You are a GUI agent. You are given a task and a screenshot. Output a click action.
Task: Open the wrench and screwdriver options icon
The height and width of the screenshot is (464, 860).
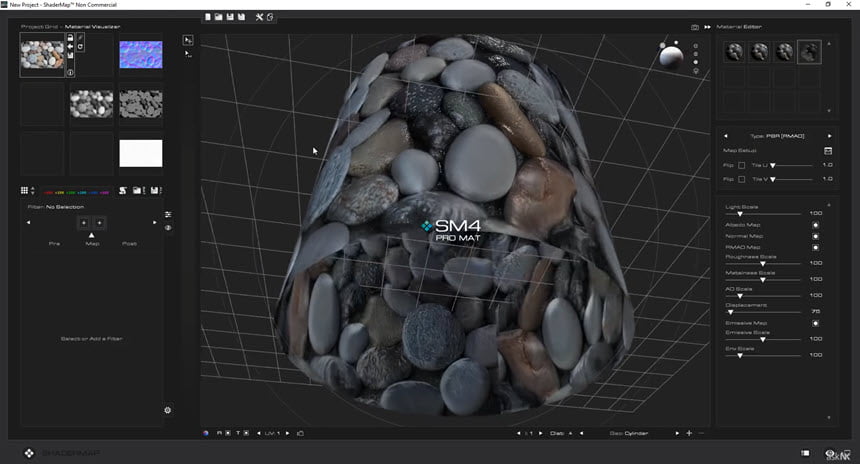pos(259,17)
